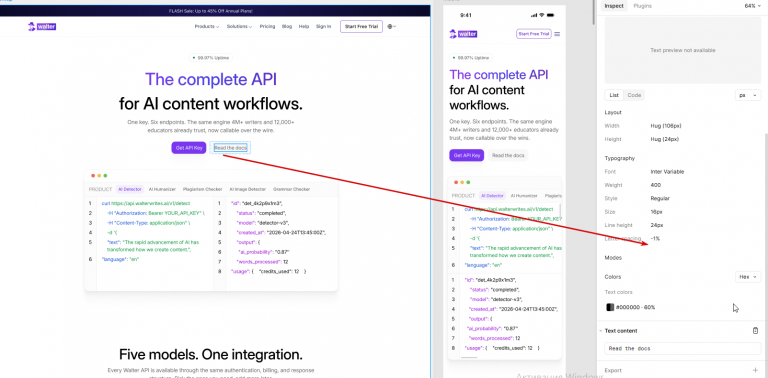Click the Read the docs text content field
This screenshot has height=378, width=768.
[x=683, y=349]
